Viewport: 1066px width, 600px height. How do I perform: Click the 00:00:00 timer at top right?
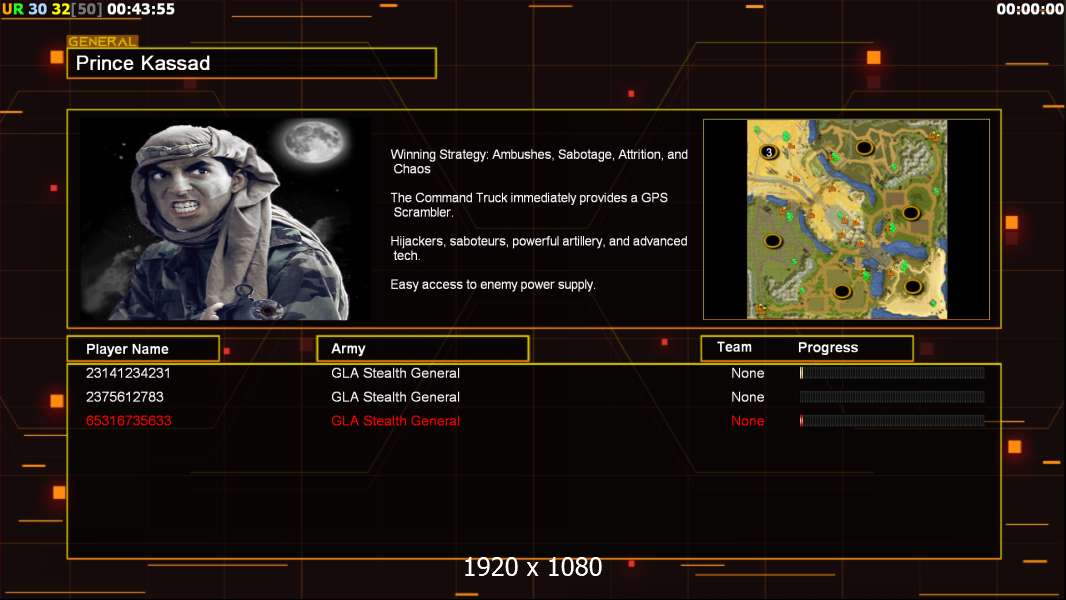(x=1030, y=10)
